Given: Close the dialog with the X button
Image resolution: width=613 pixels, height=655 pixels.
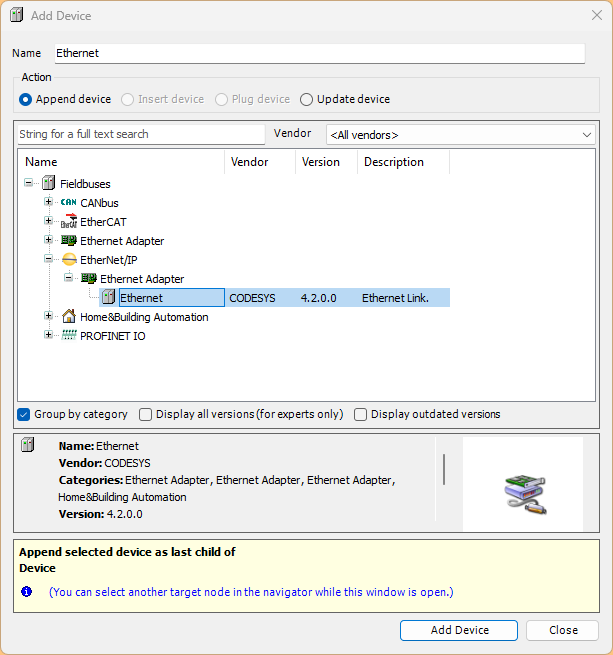Looking at the screenshot, I should click(x=597, y=15).
